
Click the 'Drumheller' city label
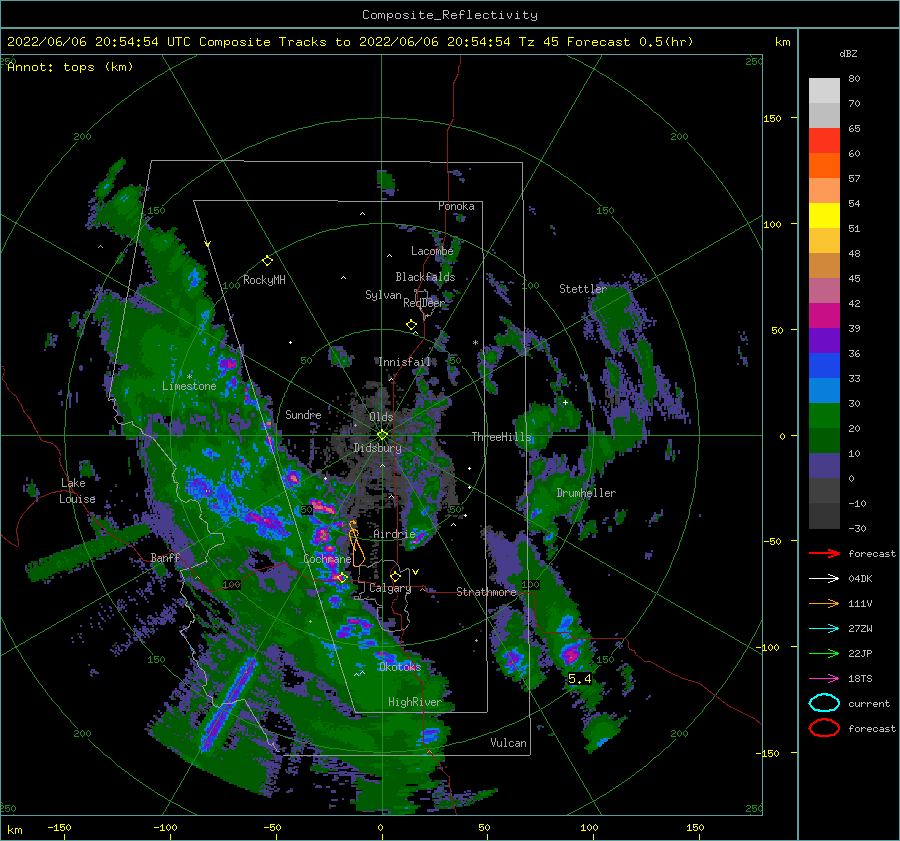(x=586, y=493)
